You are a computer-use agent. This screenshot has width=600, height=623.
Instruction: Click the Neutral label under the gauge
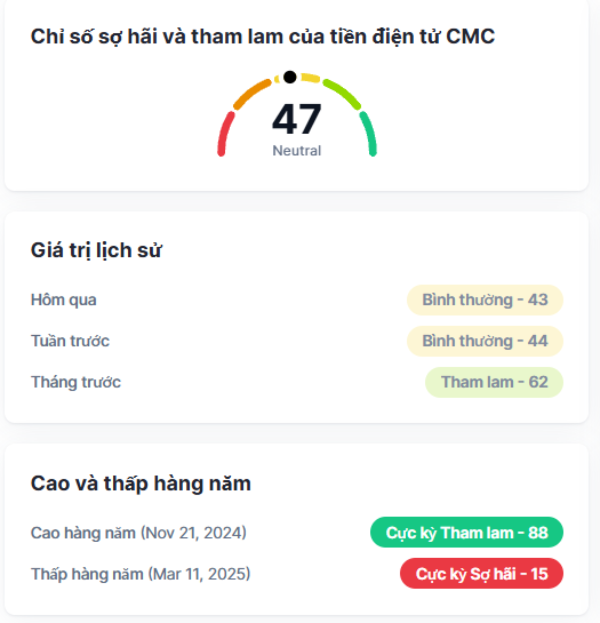pos(297,151)
